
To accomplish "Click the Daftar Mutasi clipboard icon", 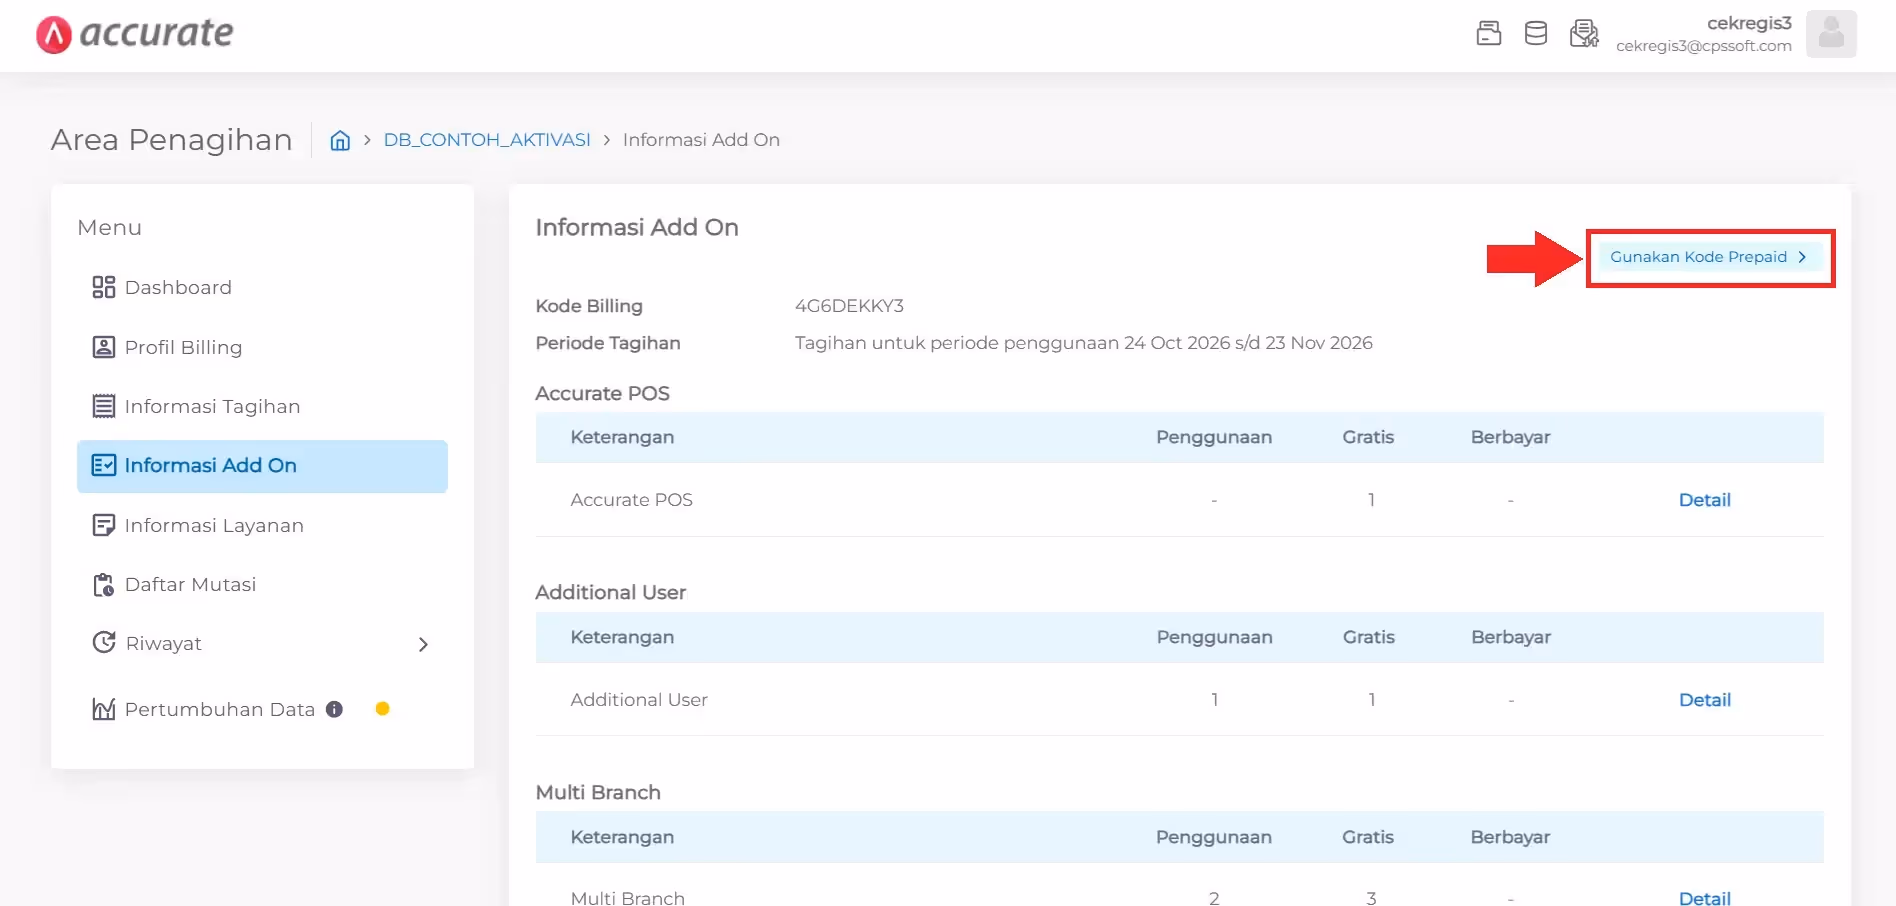I will tap(104, 584).
